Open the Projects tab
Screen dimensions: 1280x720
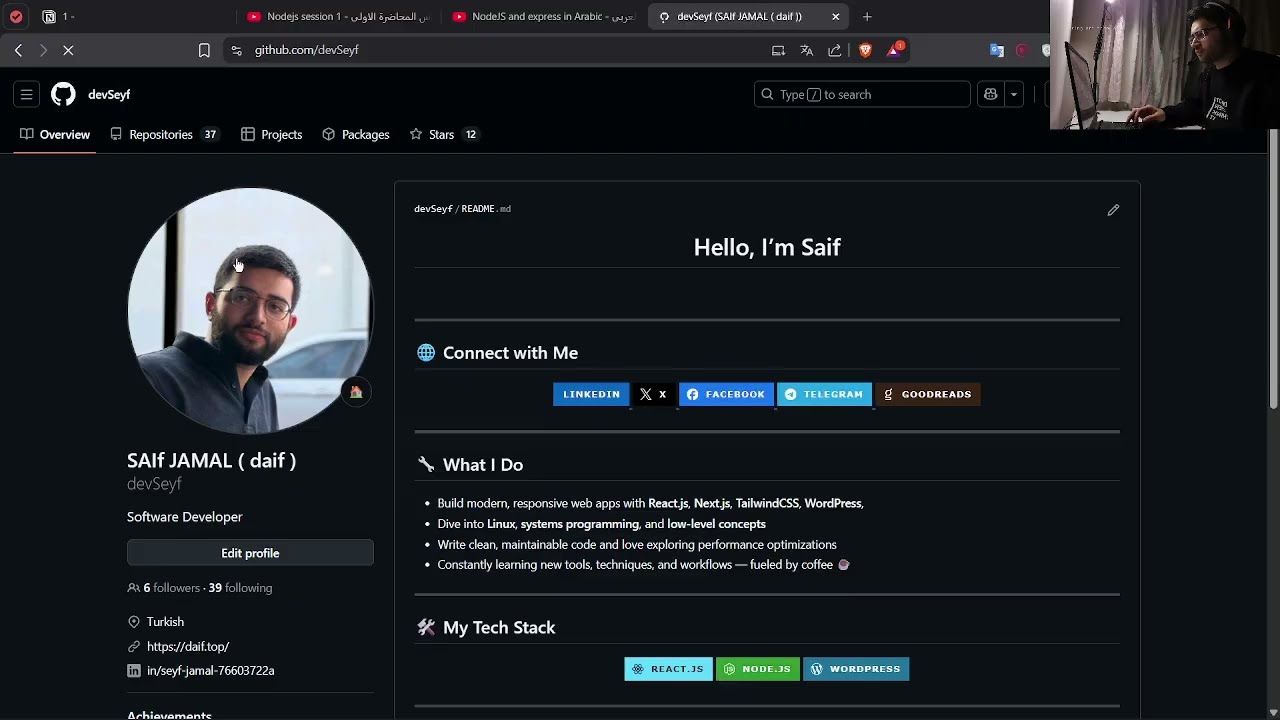272,134
